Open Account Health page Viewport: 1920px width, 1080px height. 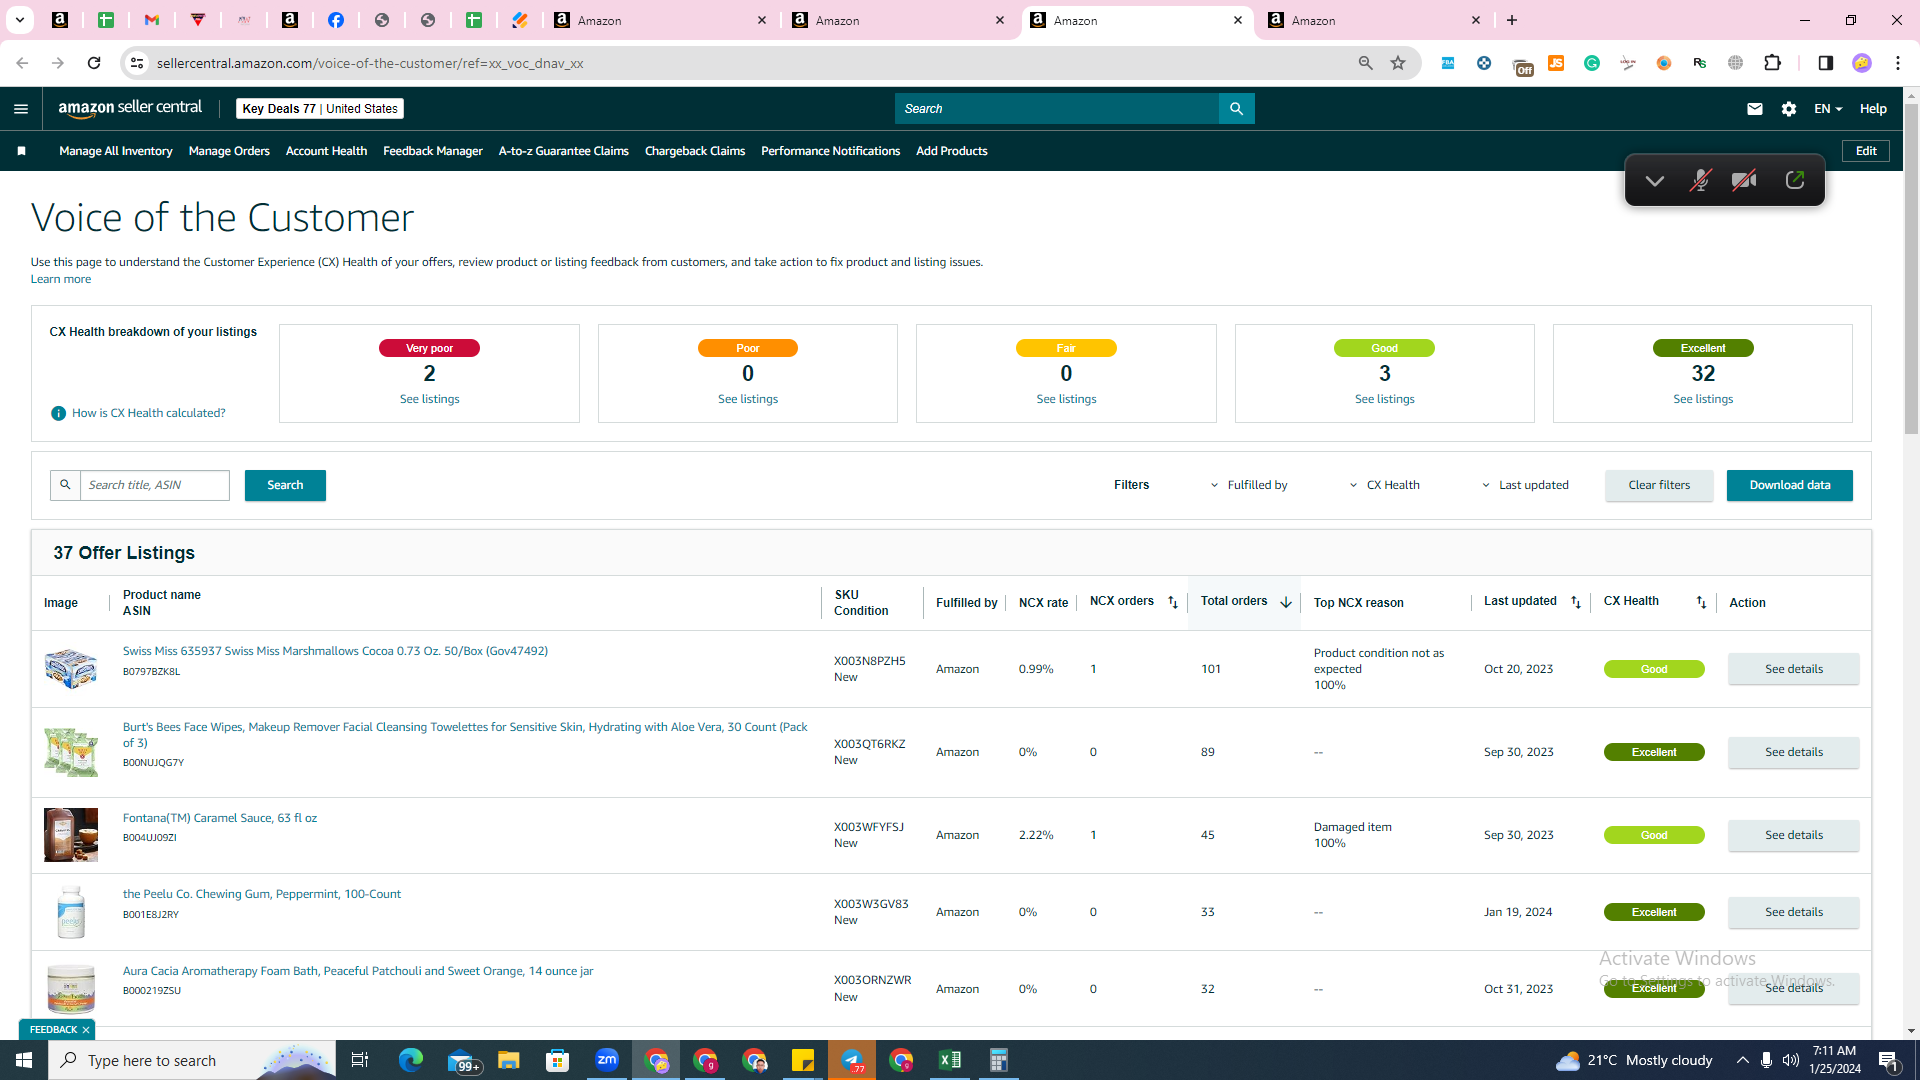pos(326,151)
